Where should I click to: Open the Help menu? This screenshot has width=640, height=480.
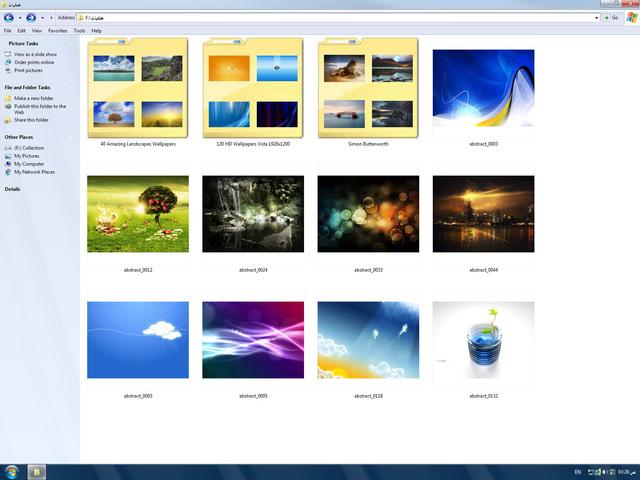(x=96, y=31)
